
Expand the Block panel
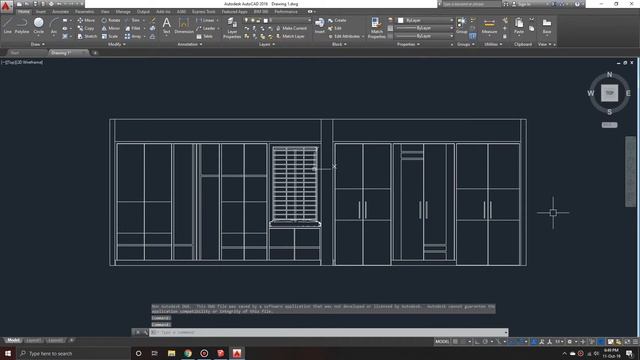click(339, 44)
